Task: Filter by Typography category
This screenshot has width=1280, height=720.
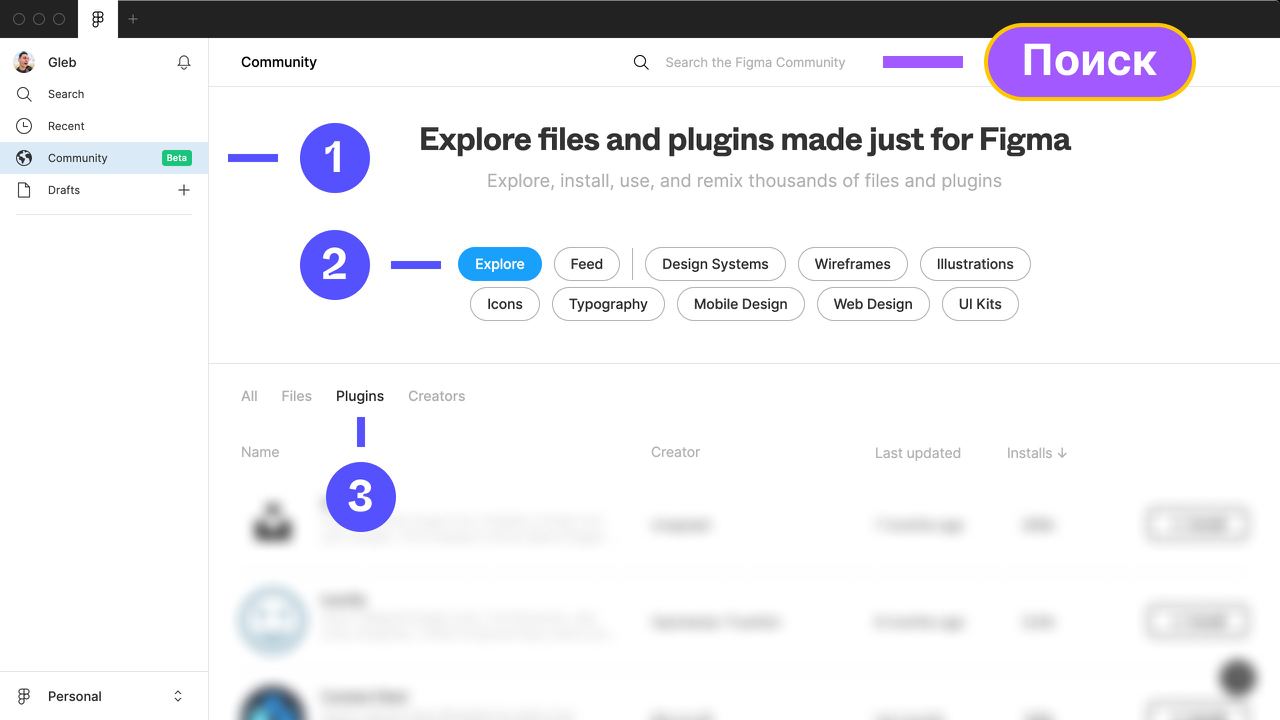Action: (608, 304)
